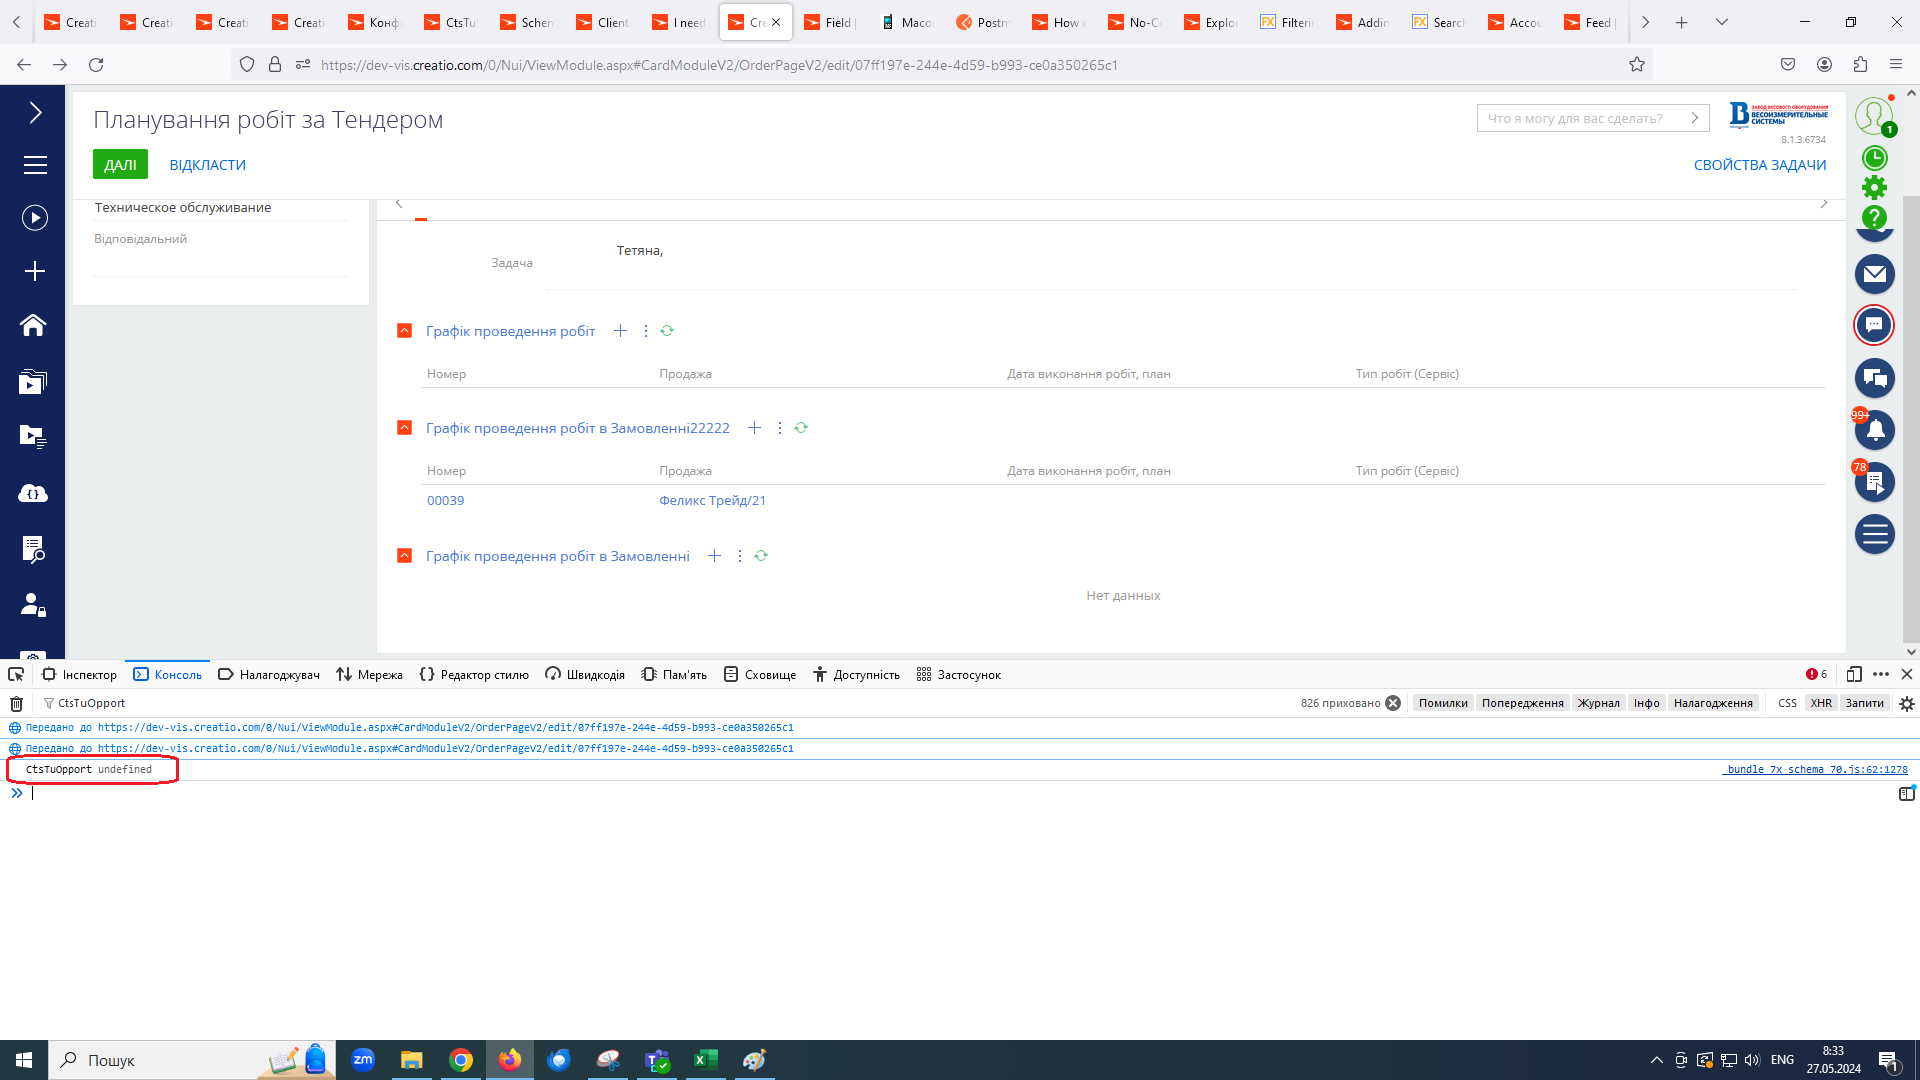Open the document search icon in sidebar

pos(33,548)
